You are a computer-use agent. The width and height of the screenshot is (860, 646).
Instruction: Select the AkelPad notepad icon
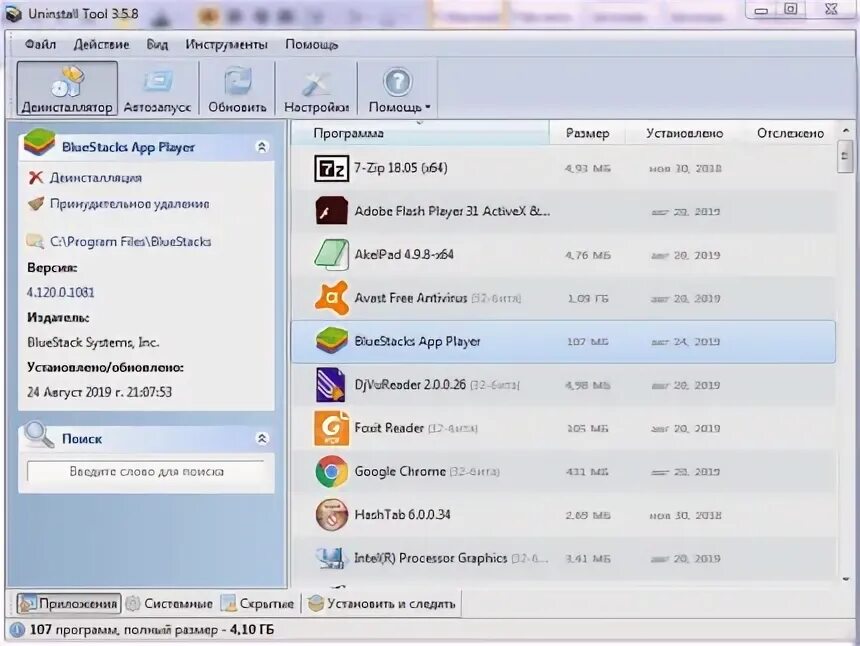331,254
